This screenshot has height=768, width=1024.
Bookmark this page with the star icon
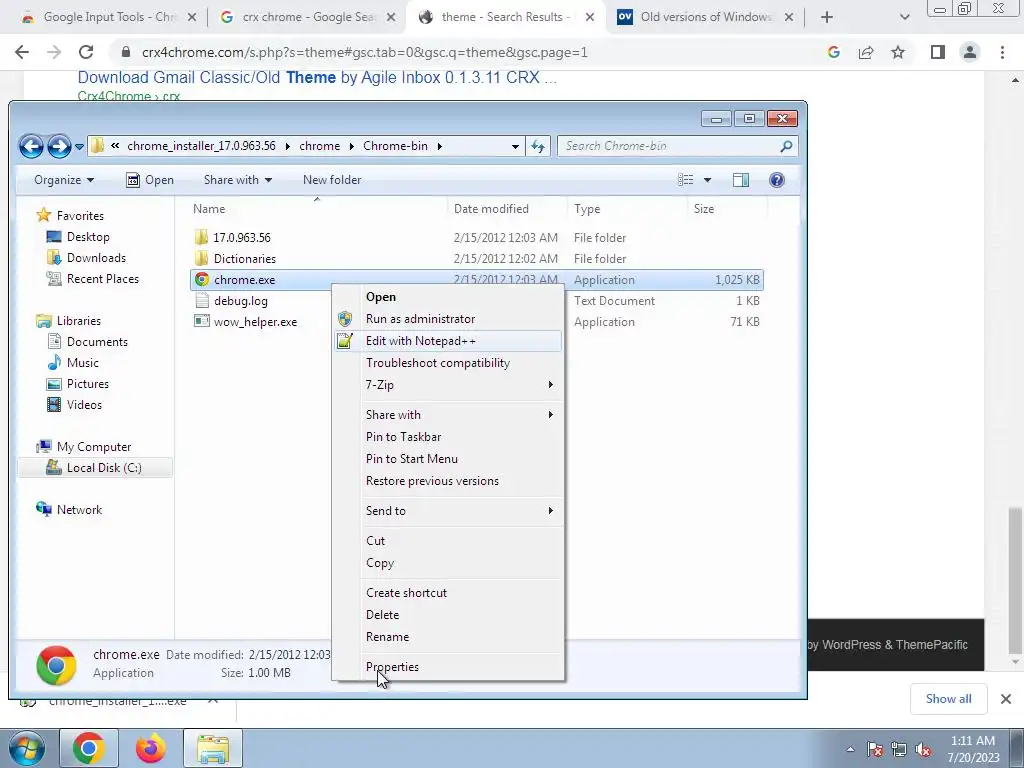pyautogui.click(x=899, y=52)
